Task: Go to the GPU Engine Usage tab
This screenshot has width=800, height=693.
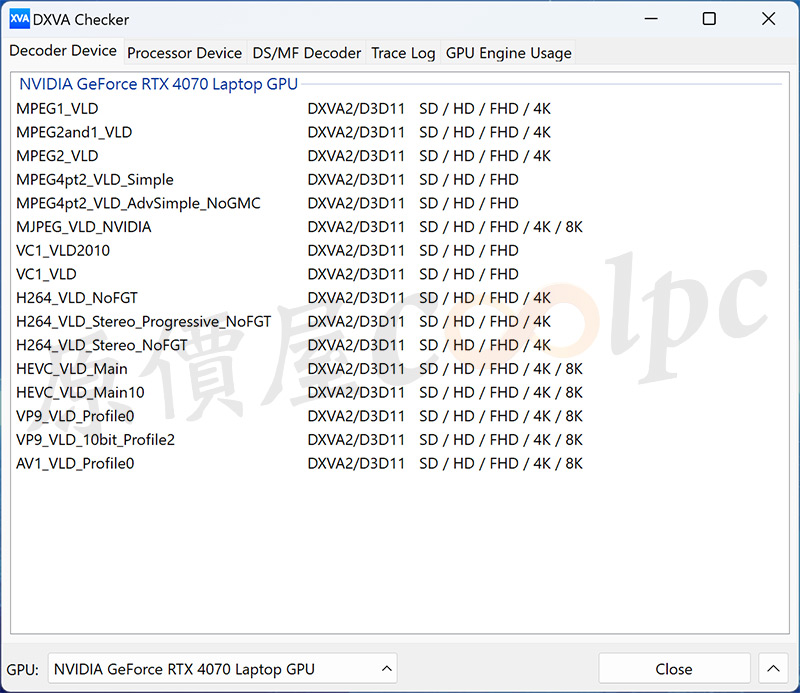Action: (x=508, y=53)
